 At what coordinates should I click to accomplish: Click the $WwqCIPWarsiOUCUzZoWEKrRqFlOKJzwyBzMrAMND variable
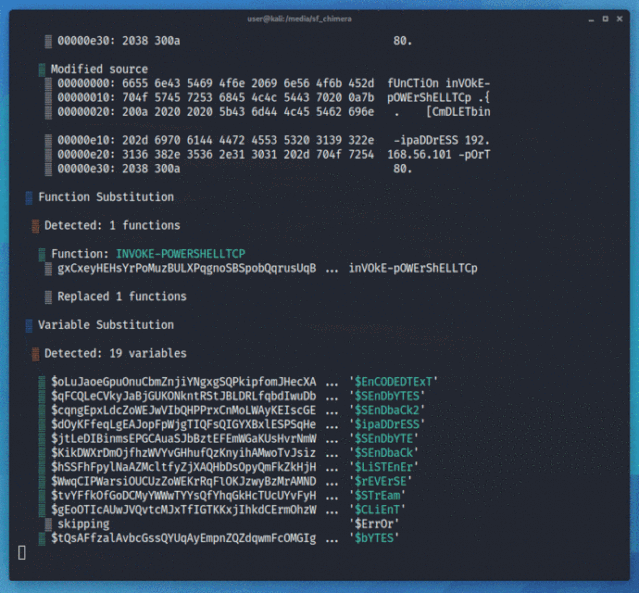[x=183, y=481]
